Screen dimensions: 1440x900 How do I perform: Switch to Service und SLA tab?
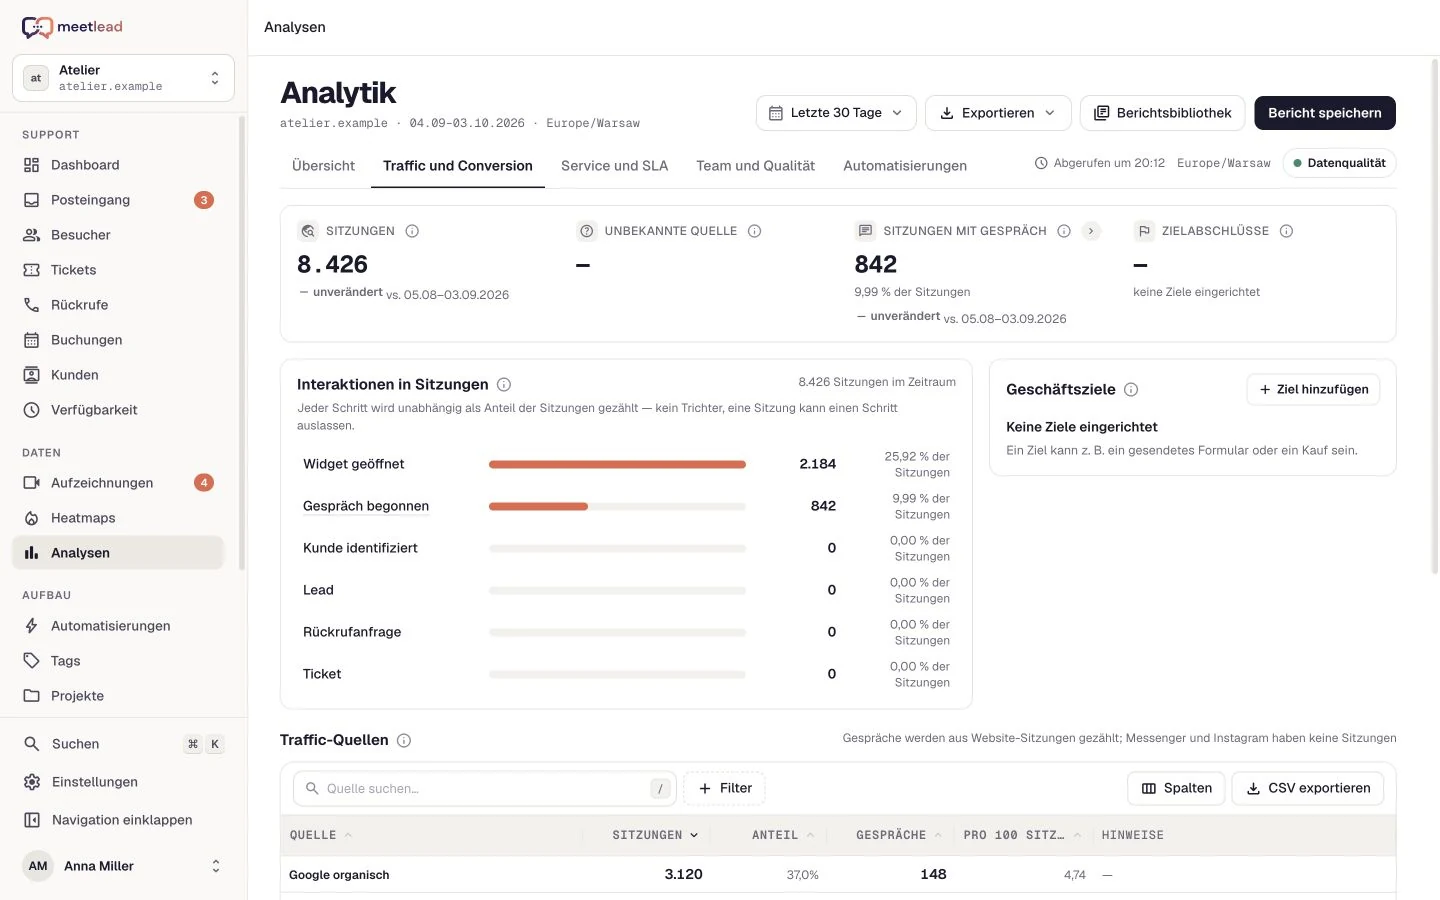click(614, 166)
